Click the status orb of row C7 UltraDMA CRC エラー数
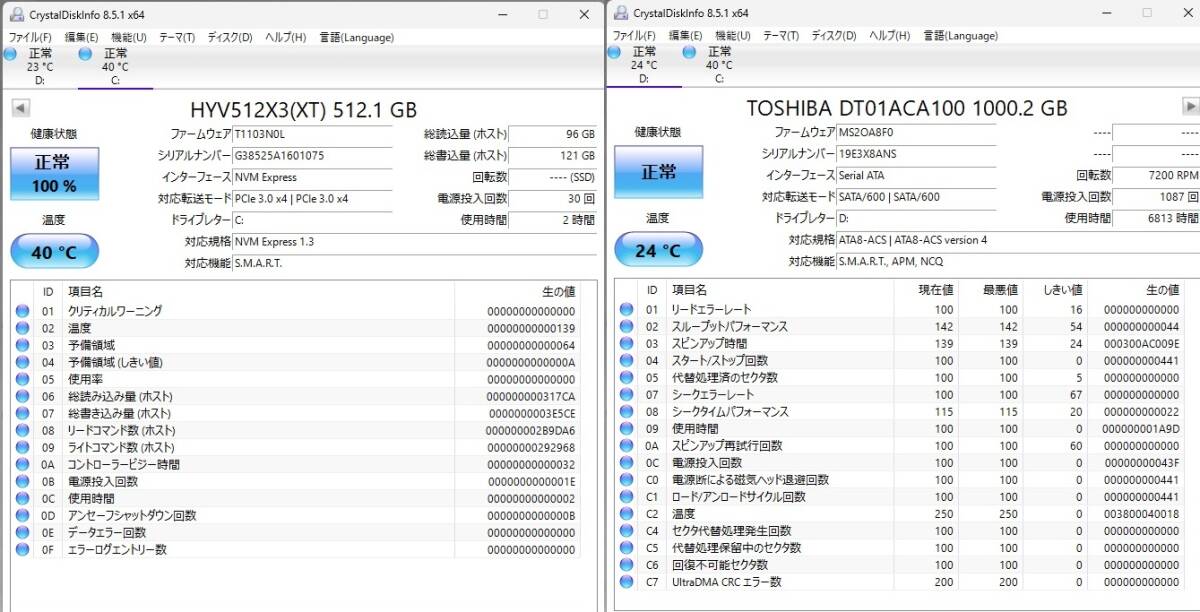This screenshot has height=612, width=1200. (626, 581)
